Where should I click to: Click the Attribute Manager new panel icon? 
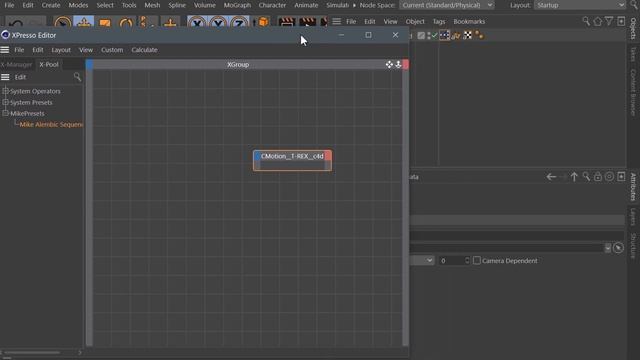point(621,177)
